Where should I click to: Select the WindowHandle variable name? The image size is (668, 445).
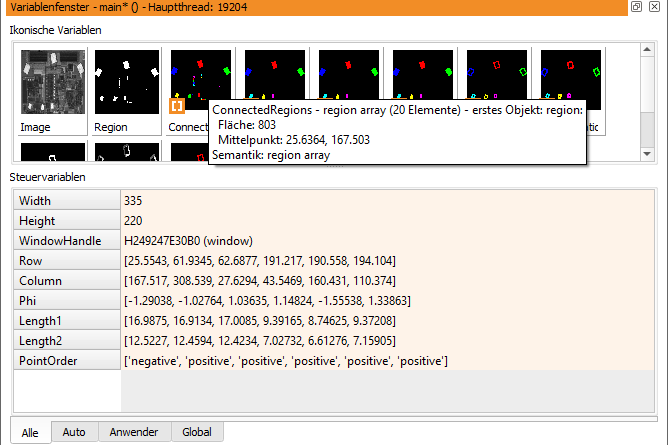[60, 241]
